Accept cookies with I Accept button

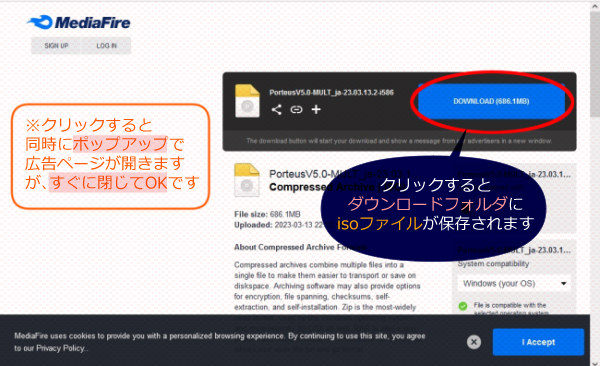tap(538, 342)
